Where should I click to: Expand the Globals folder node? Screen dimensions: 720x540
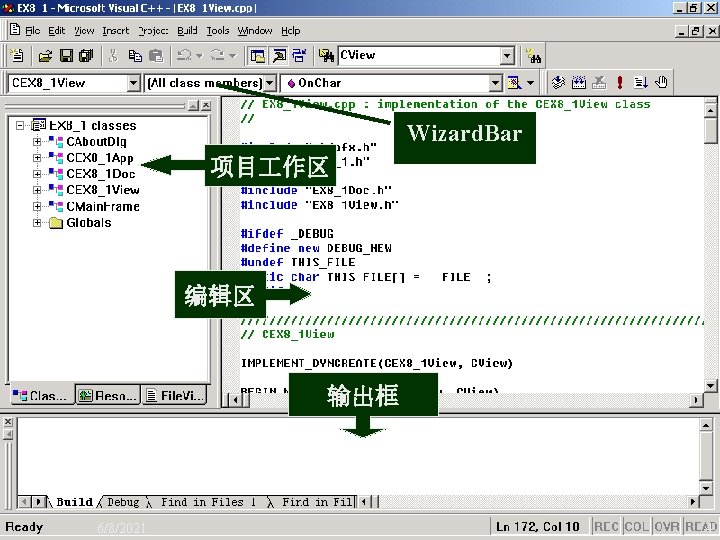(37, 223)
